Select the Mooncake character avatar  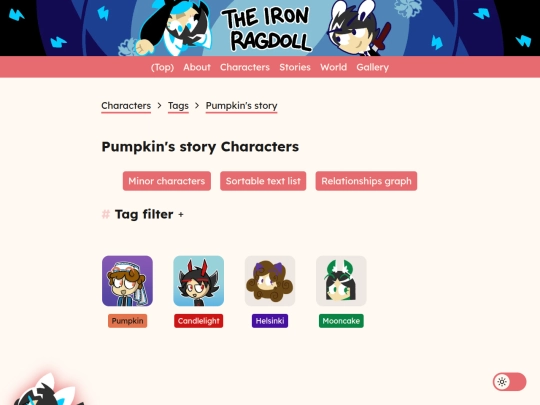click(x=341, y=281)
